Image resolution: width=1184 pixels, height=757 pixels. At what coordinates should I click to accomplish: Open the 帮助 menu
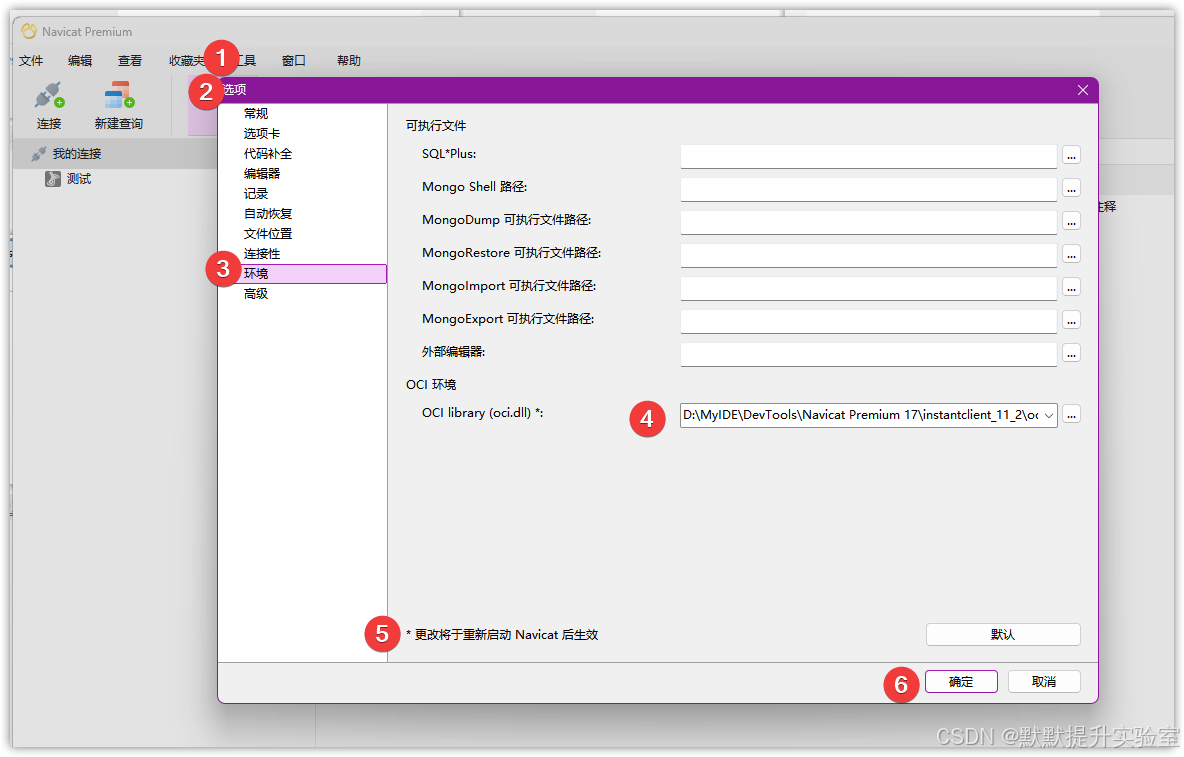click(x=349, y=60)
